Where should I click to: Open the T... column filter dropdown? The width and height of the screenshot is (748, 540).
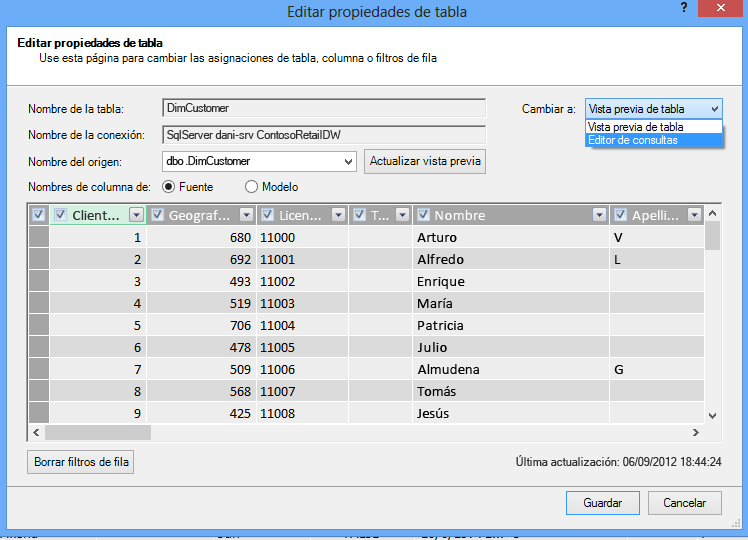[403, 215]
